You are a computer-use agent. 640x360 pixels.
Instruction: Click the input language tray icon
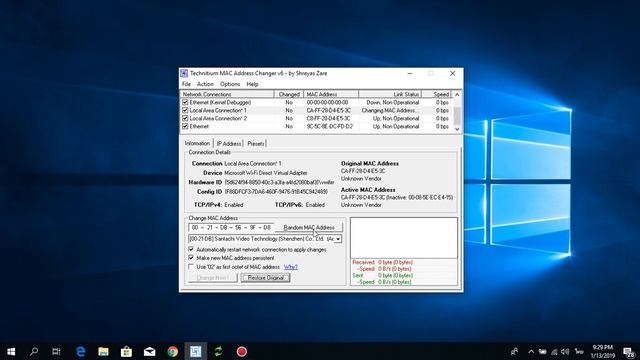[579, 351]
